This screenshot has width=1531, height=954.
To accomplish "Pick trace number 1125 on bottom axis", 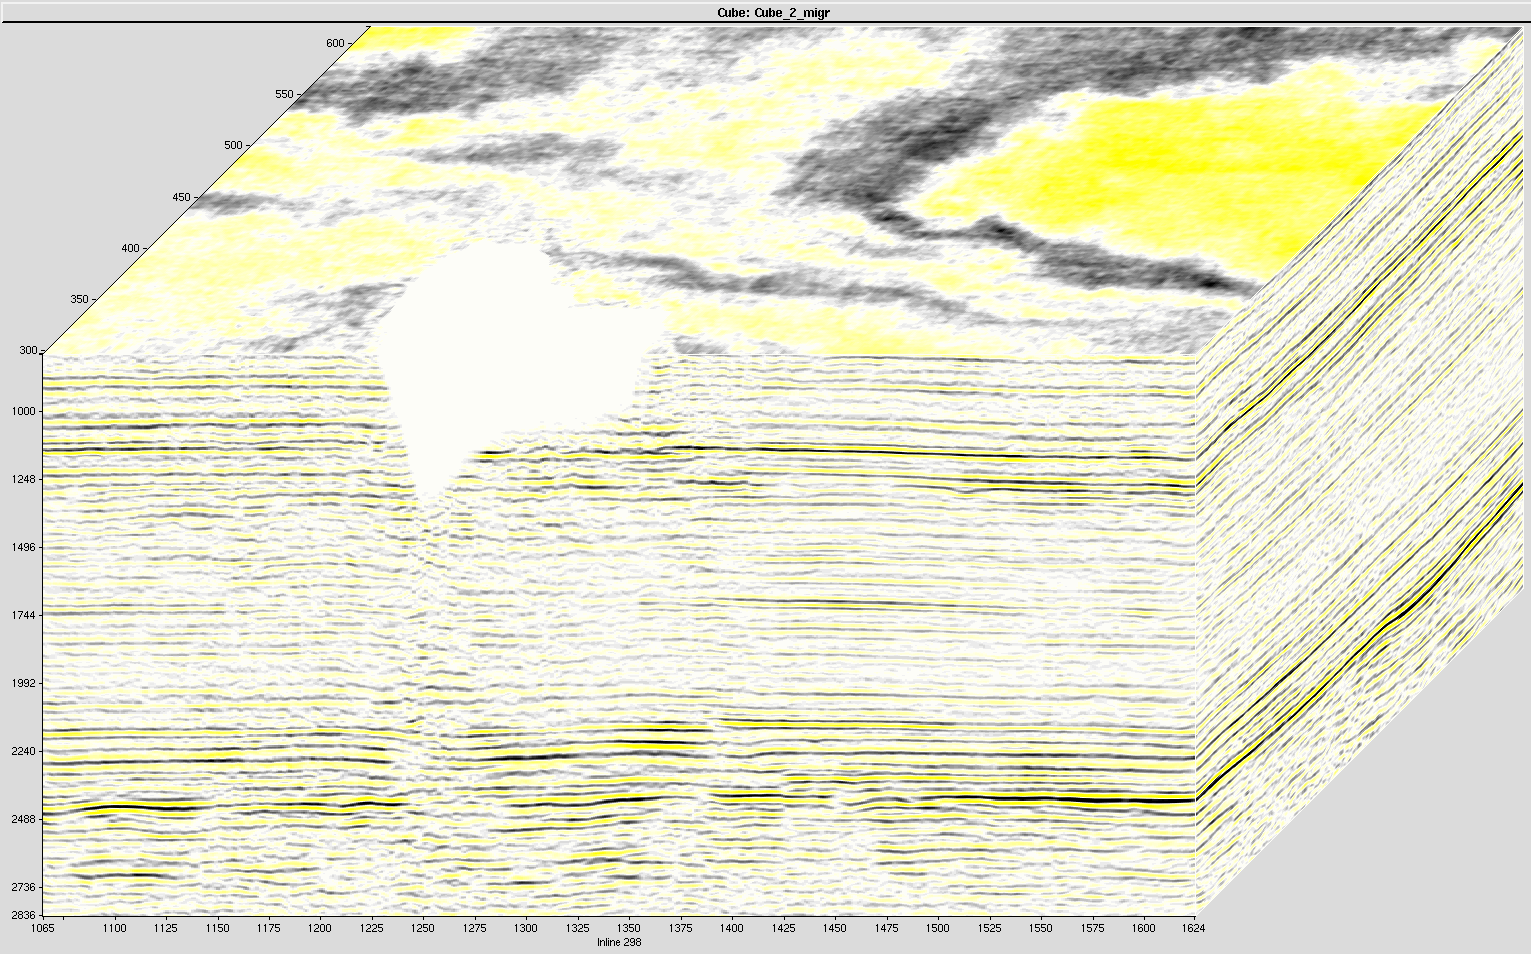I will point(166,928).
